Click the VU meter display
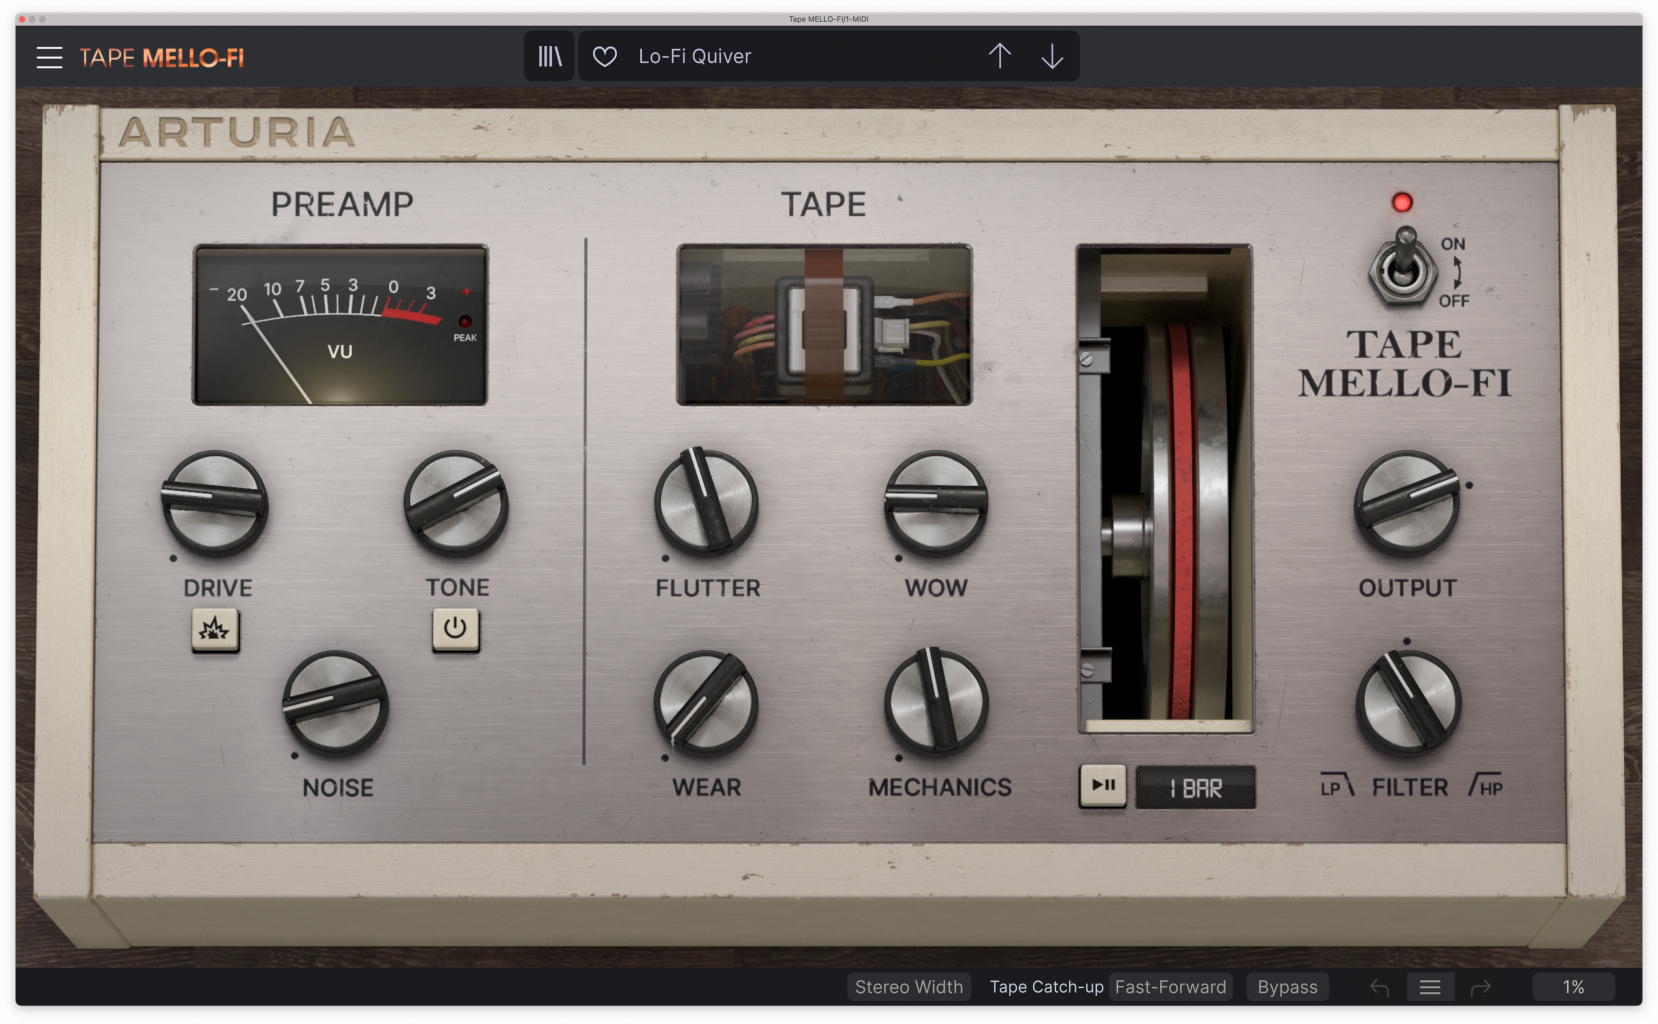The width and height of the screenshot is (1658, 1024). pyautogui.click(x=340, y=325)
